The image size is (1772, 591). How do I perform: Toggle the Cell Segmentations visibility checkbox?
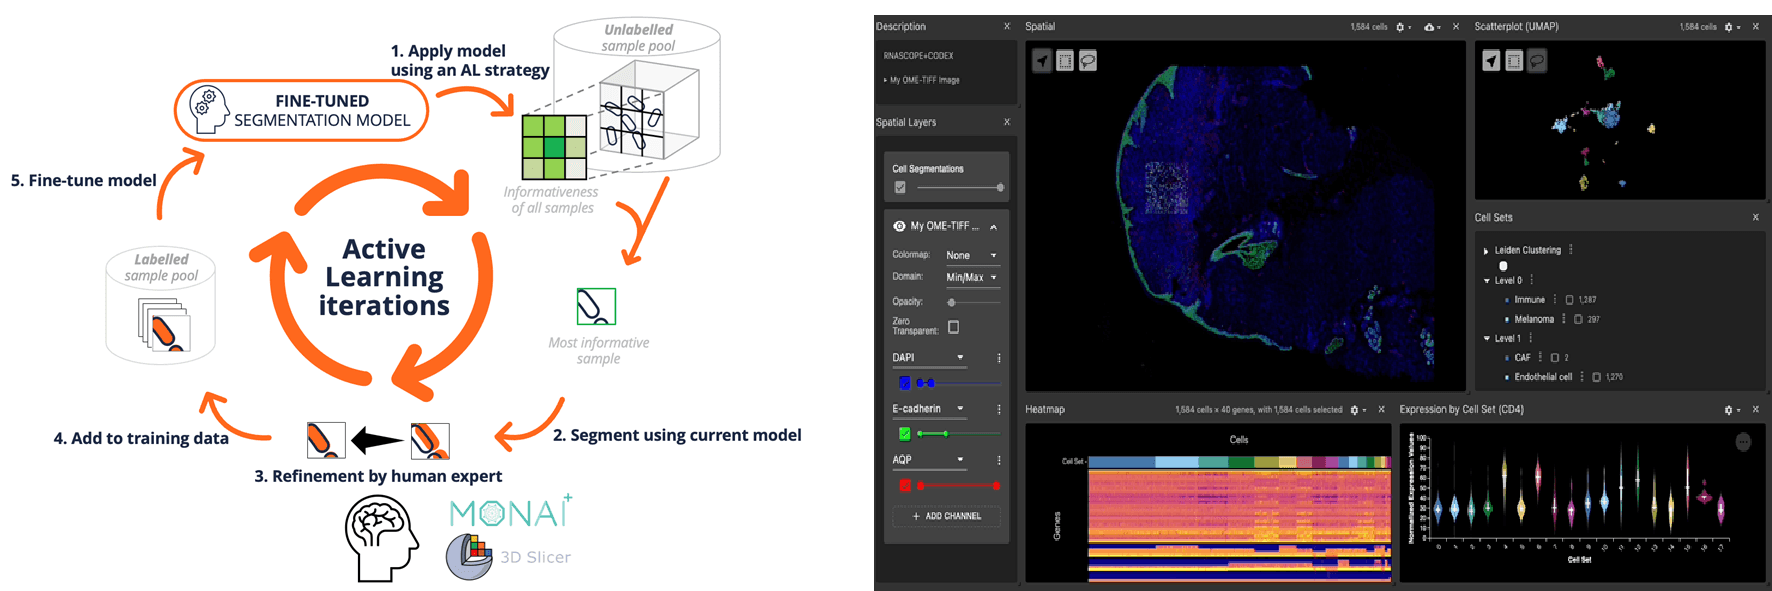pos(900,187)
